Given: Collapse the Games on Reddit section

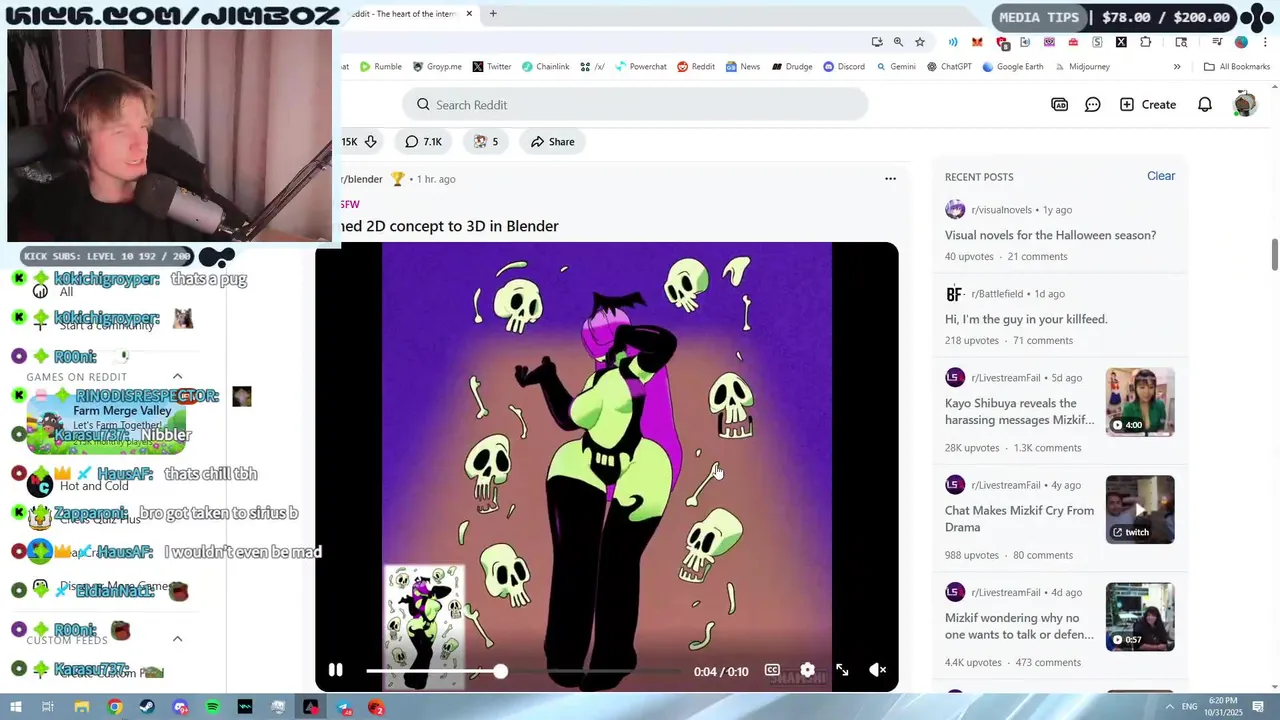Looking at the screenshot, I should (x=178, y=377).
